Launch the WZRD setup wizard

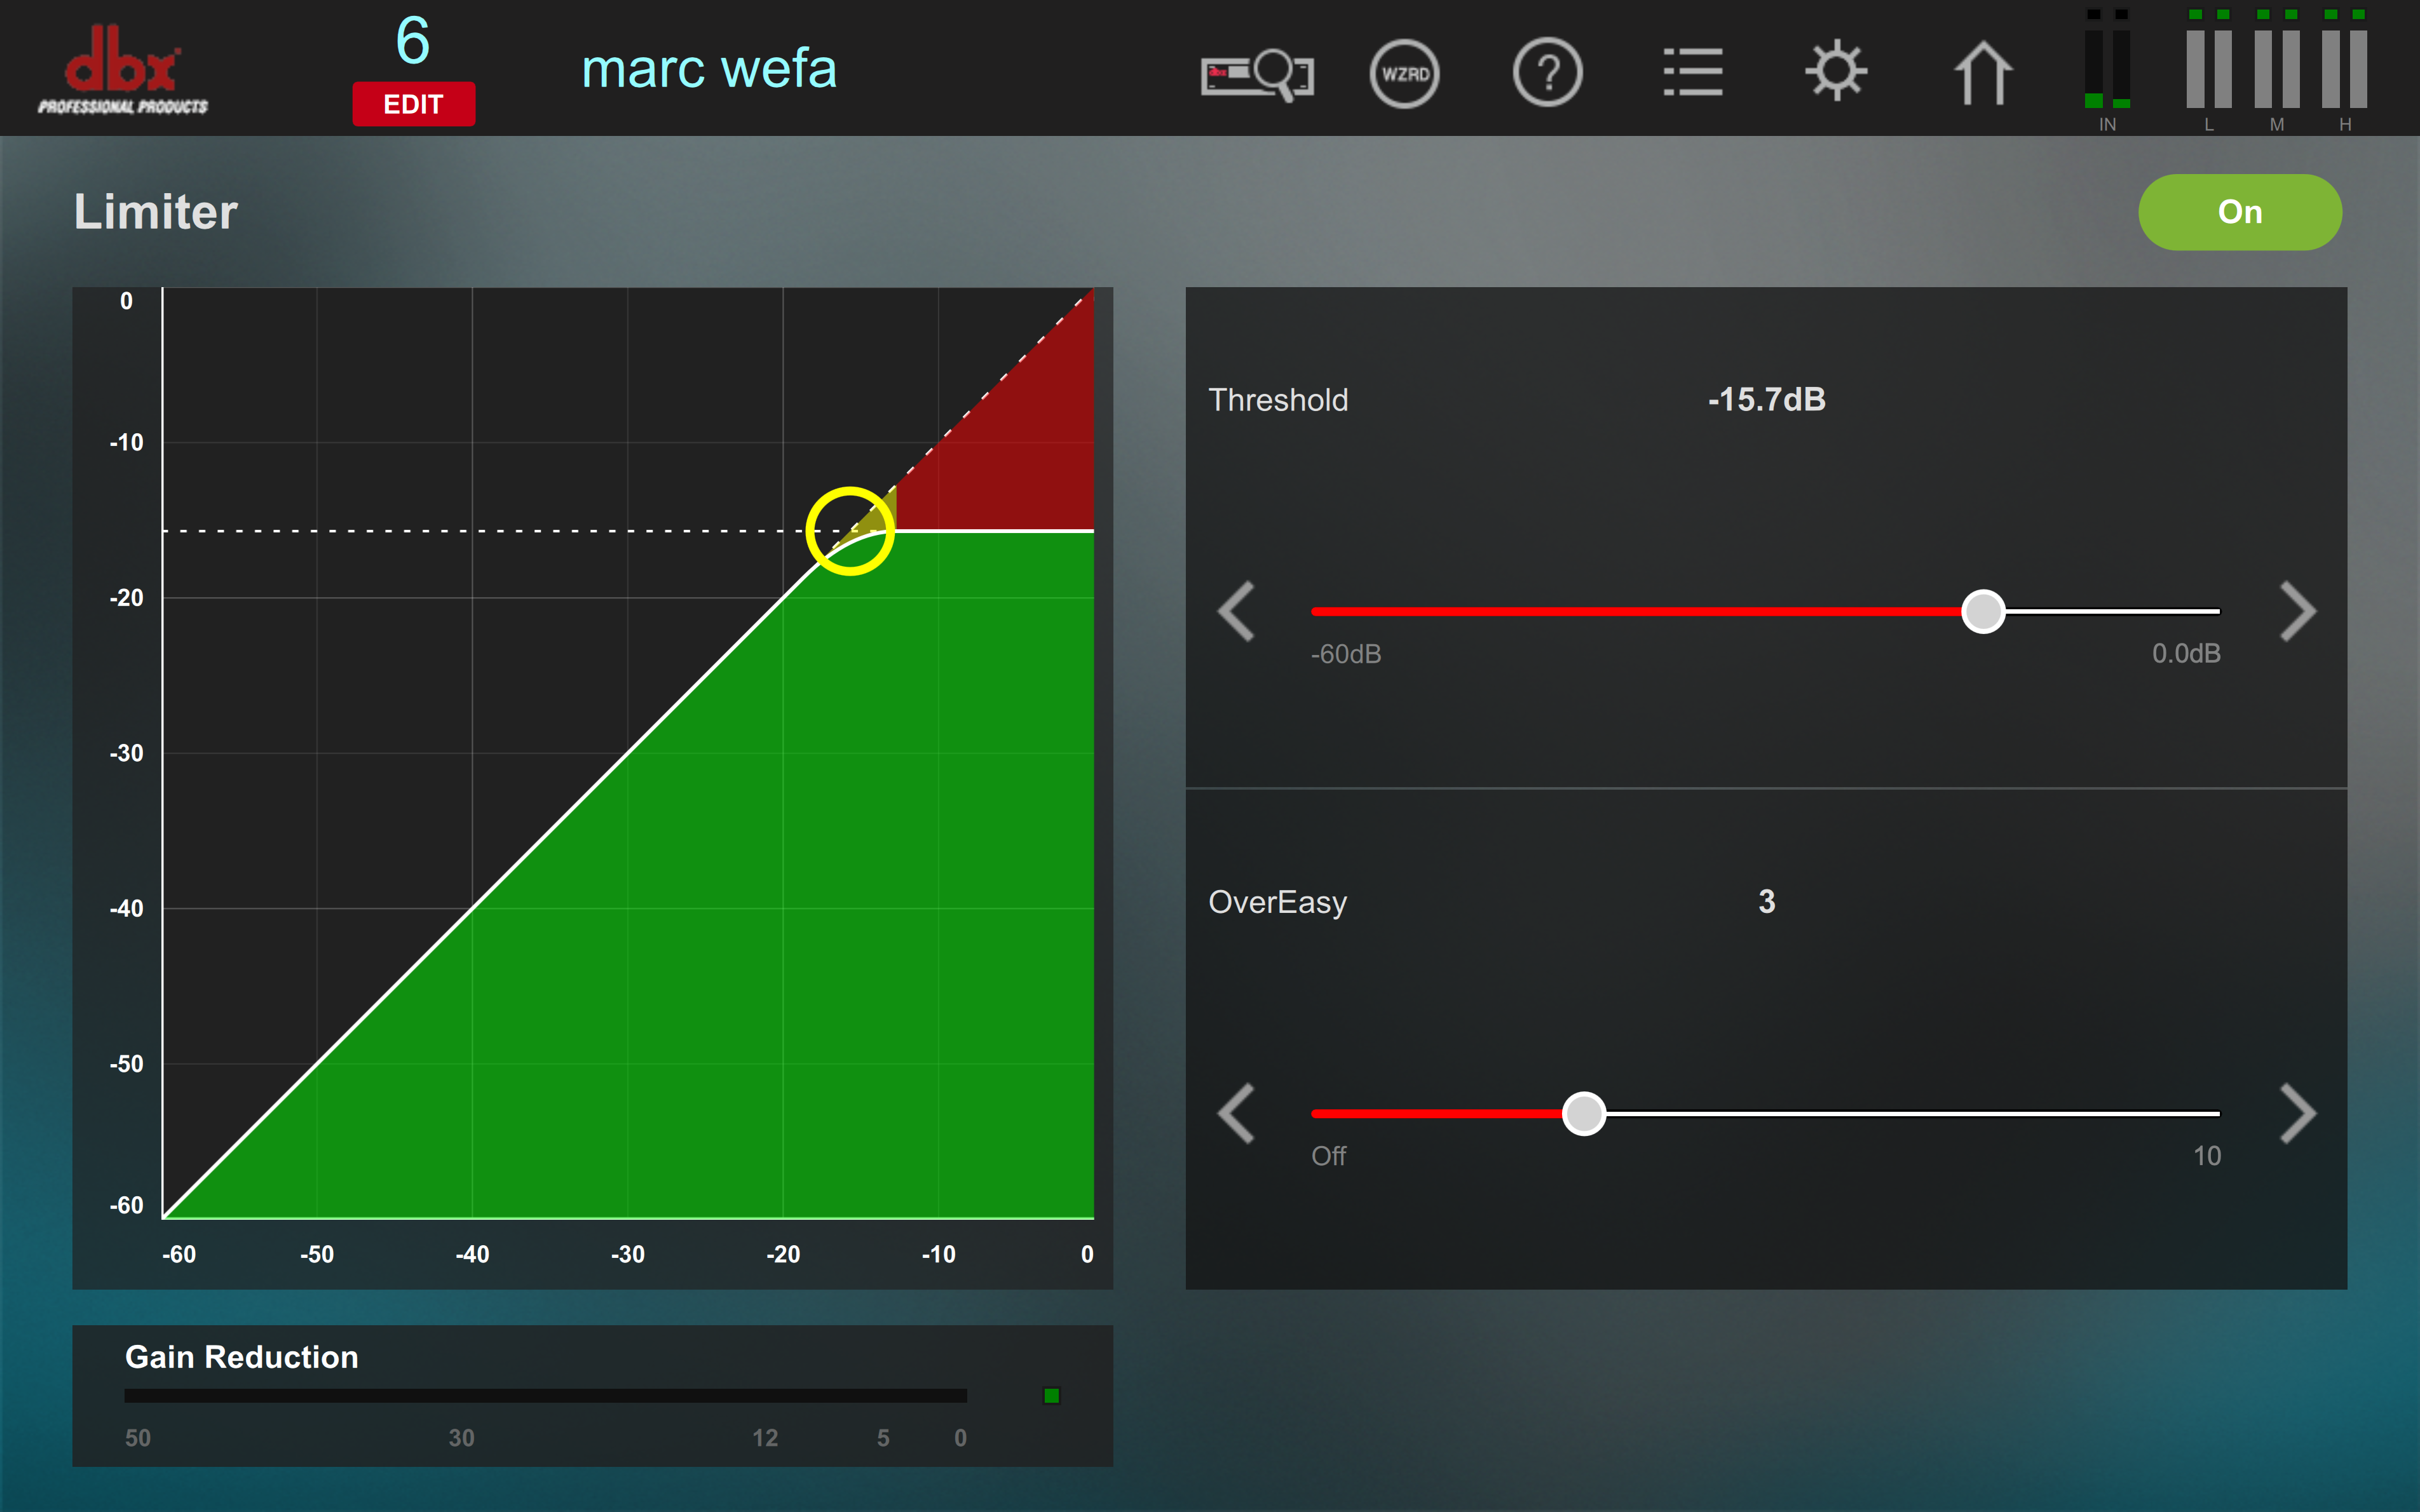coord(1404,74)
